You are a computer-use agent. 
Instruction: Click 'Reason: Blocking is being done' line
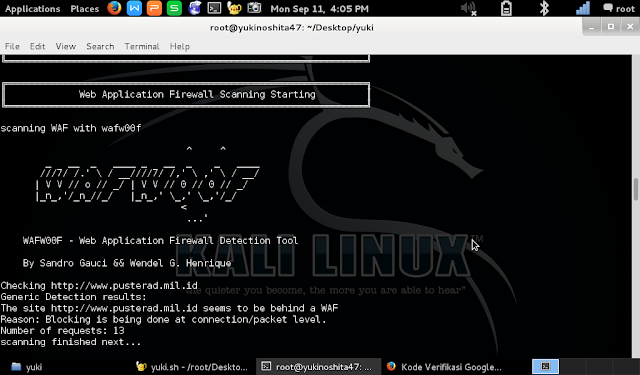coord(163,320)
